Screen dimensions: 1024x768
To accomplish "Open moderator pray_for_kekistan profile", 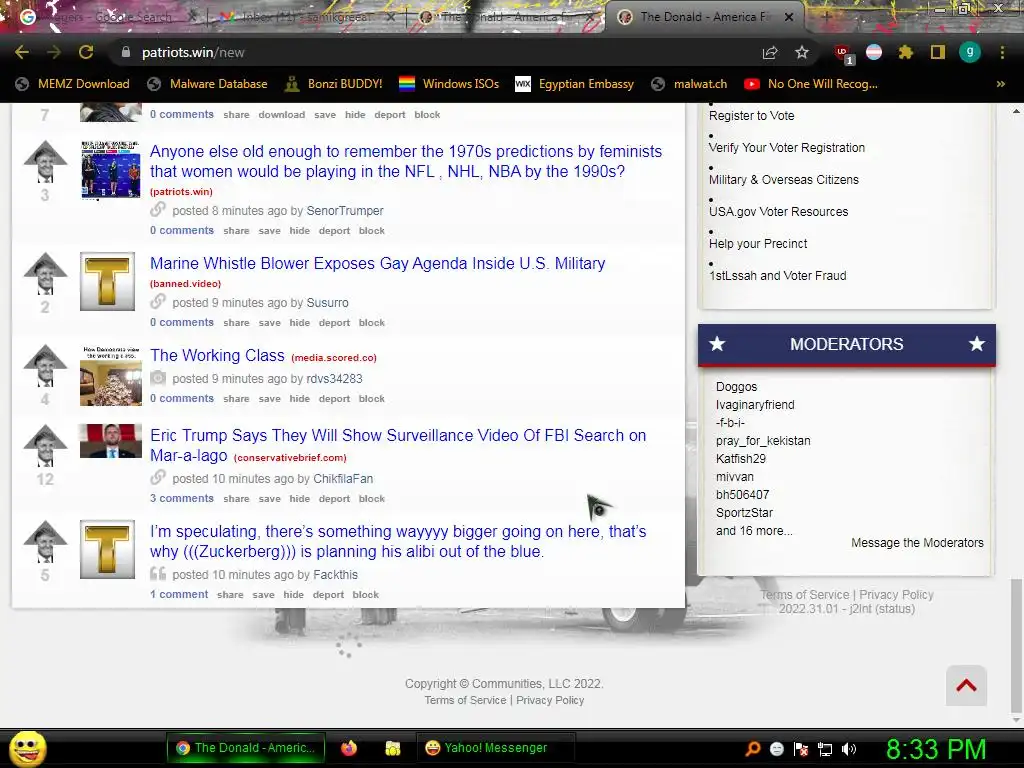I will coord(763,441).
